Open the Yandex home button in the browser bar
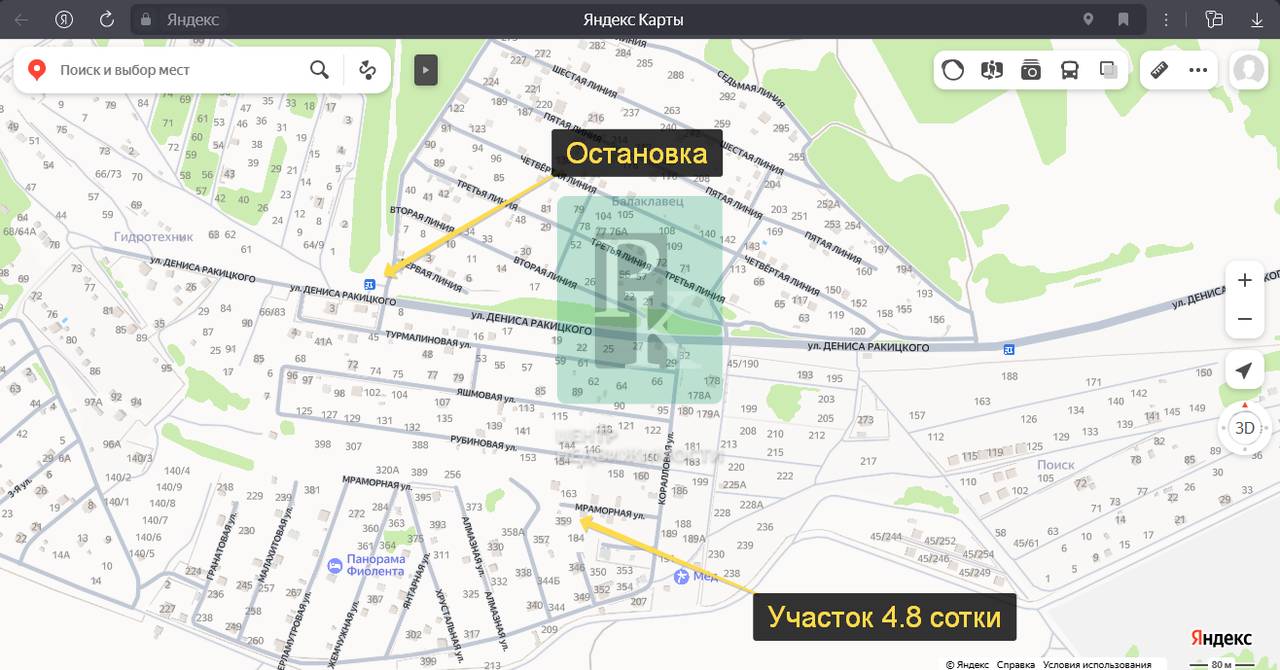The height and width of the screenshot is (670, 1280). point(64,19)
